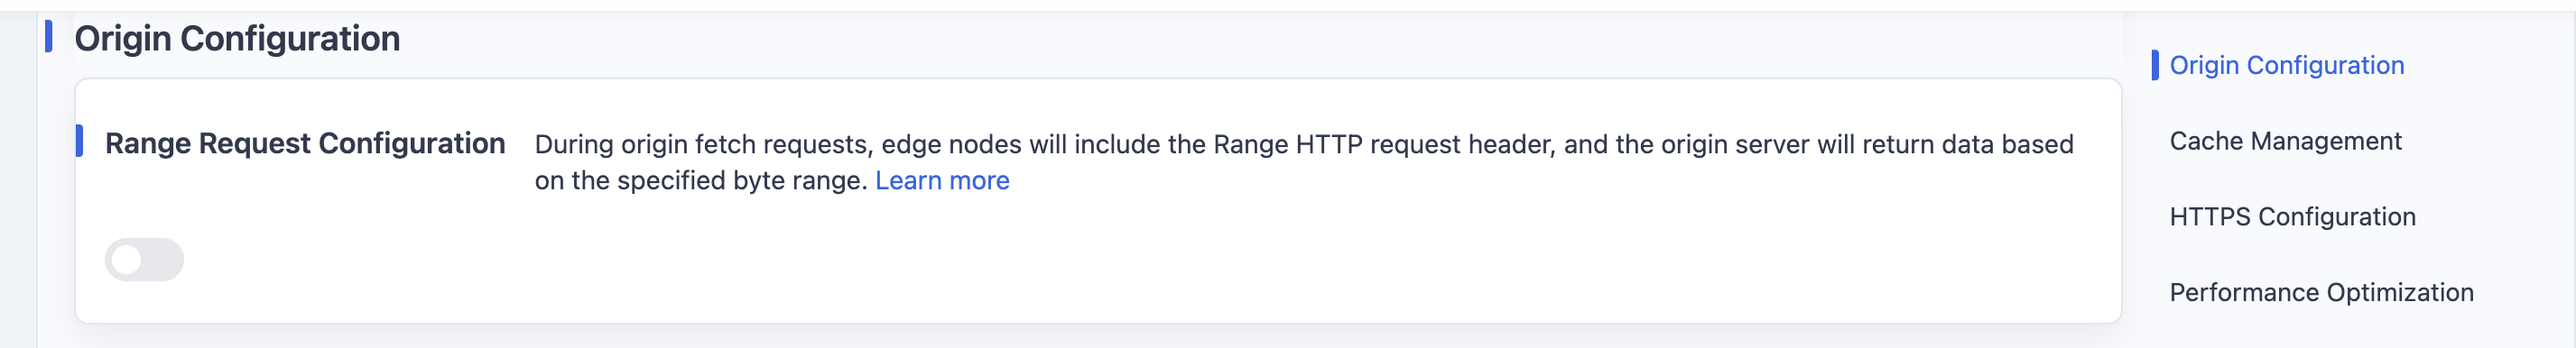Click the Range HTTP request header description text
Screen dimensions: 2576x348
1304,145
